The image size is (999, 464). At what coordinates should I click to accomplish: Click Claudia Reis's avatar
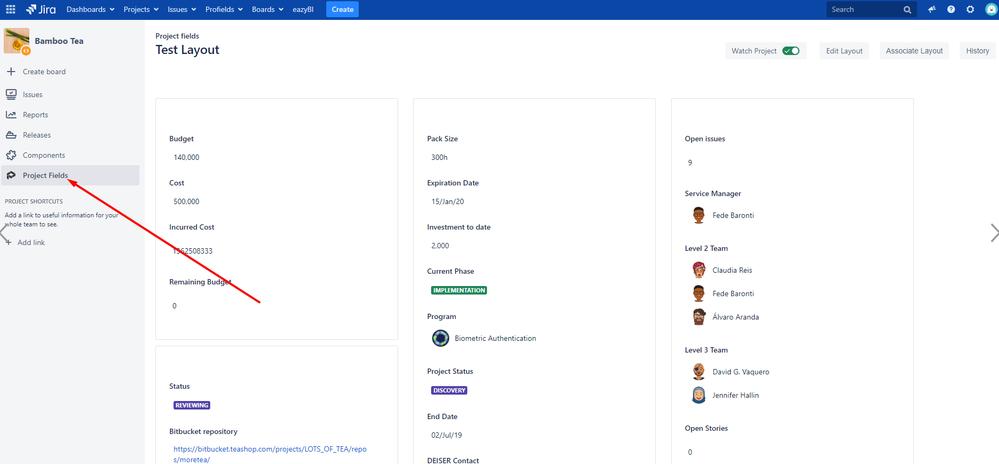coord(699,270)
